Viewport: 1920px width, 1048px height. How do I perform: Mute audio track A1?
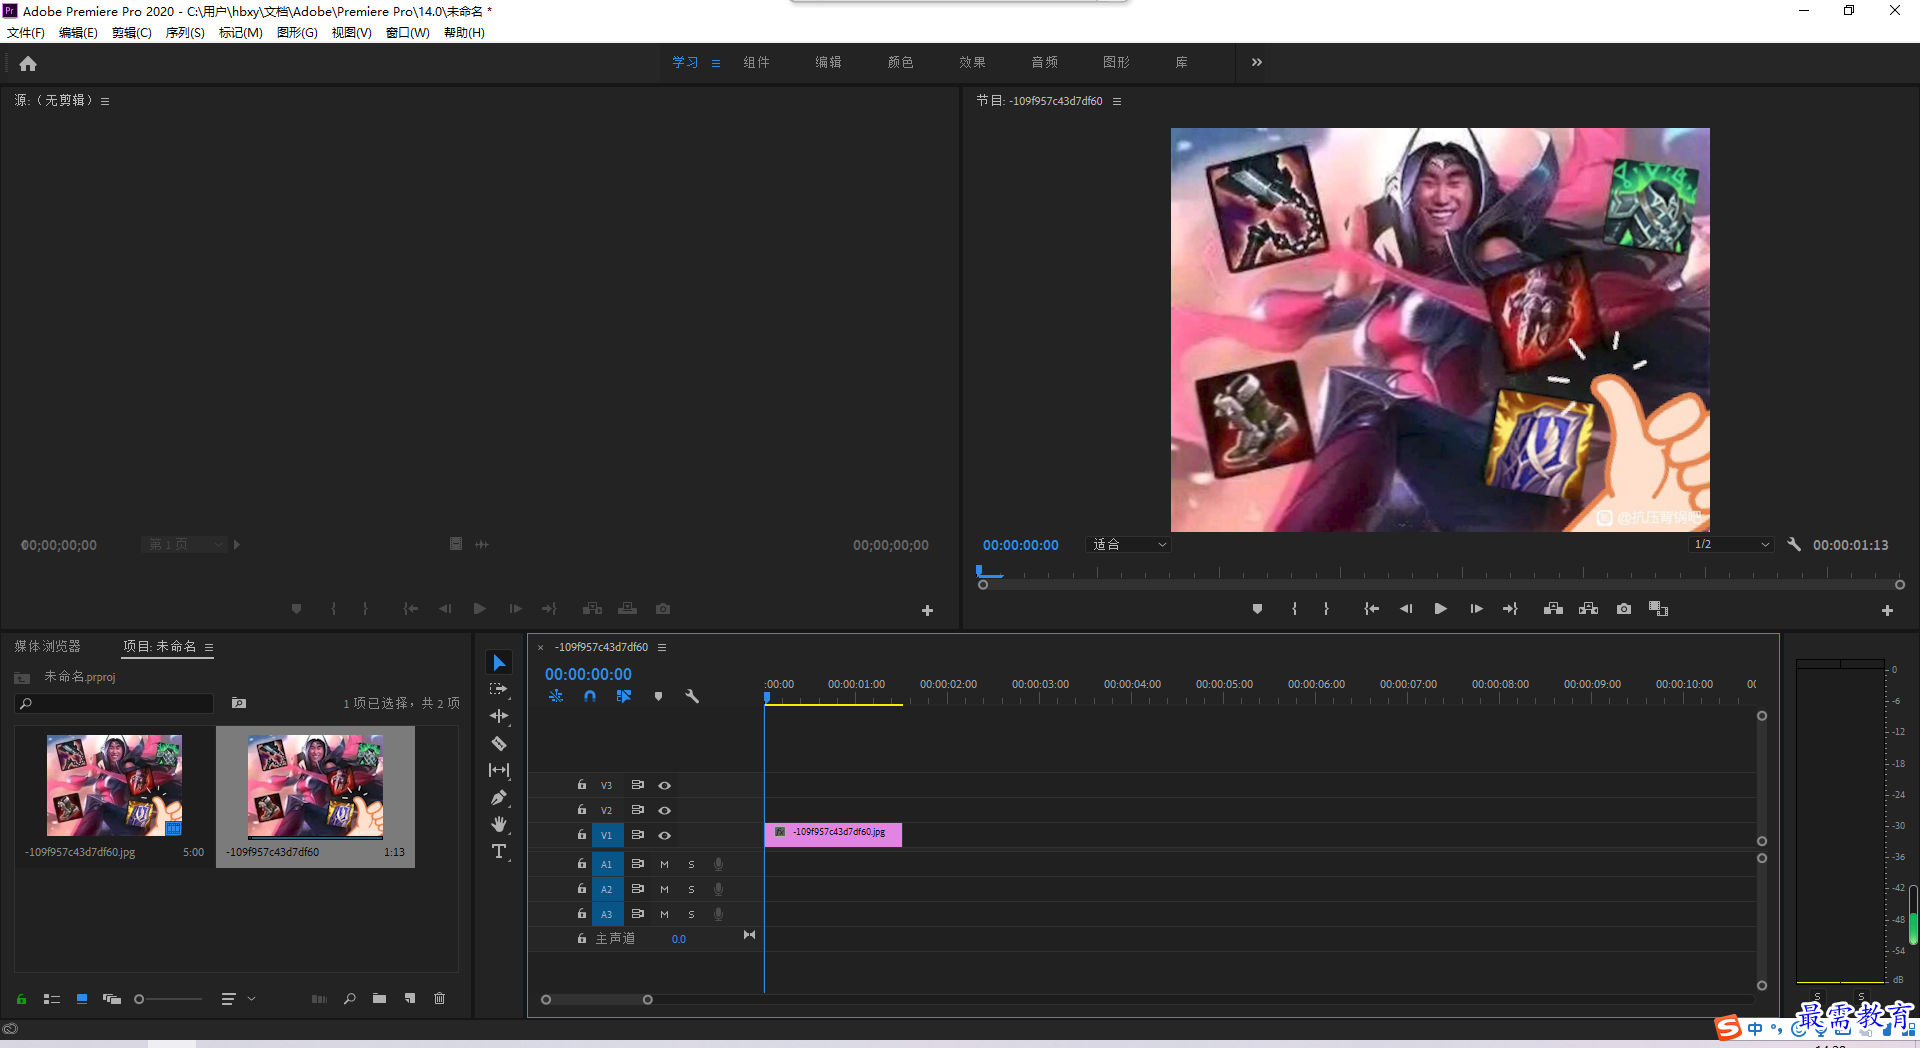tap(664, 864)
